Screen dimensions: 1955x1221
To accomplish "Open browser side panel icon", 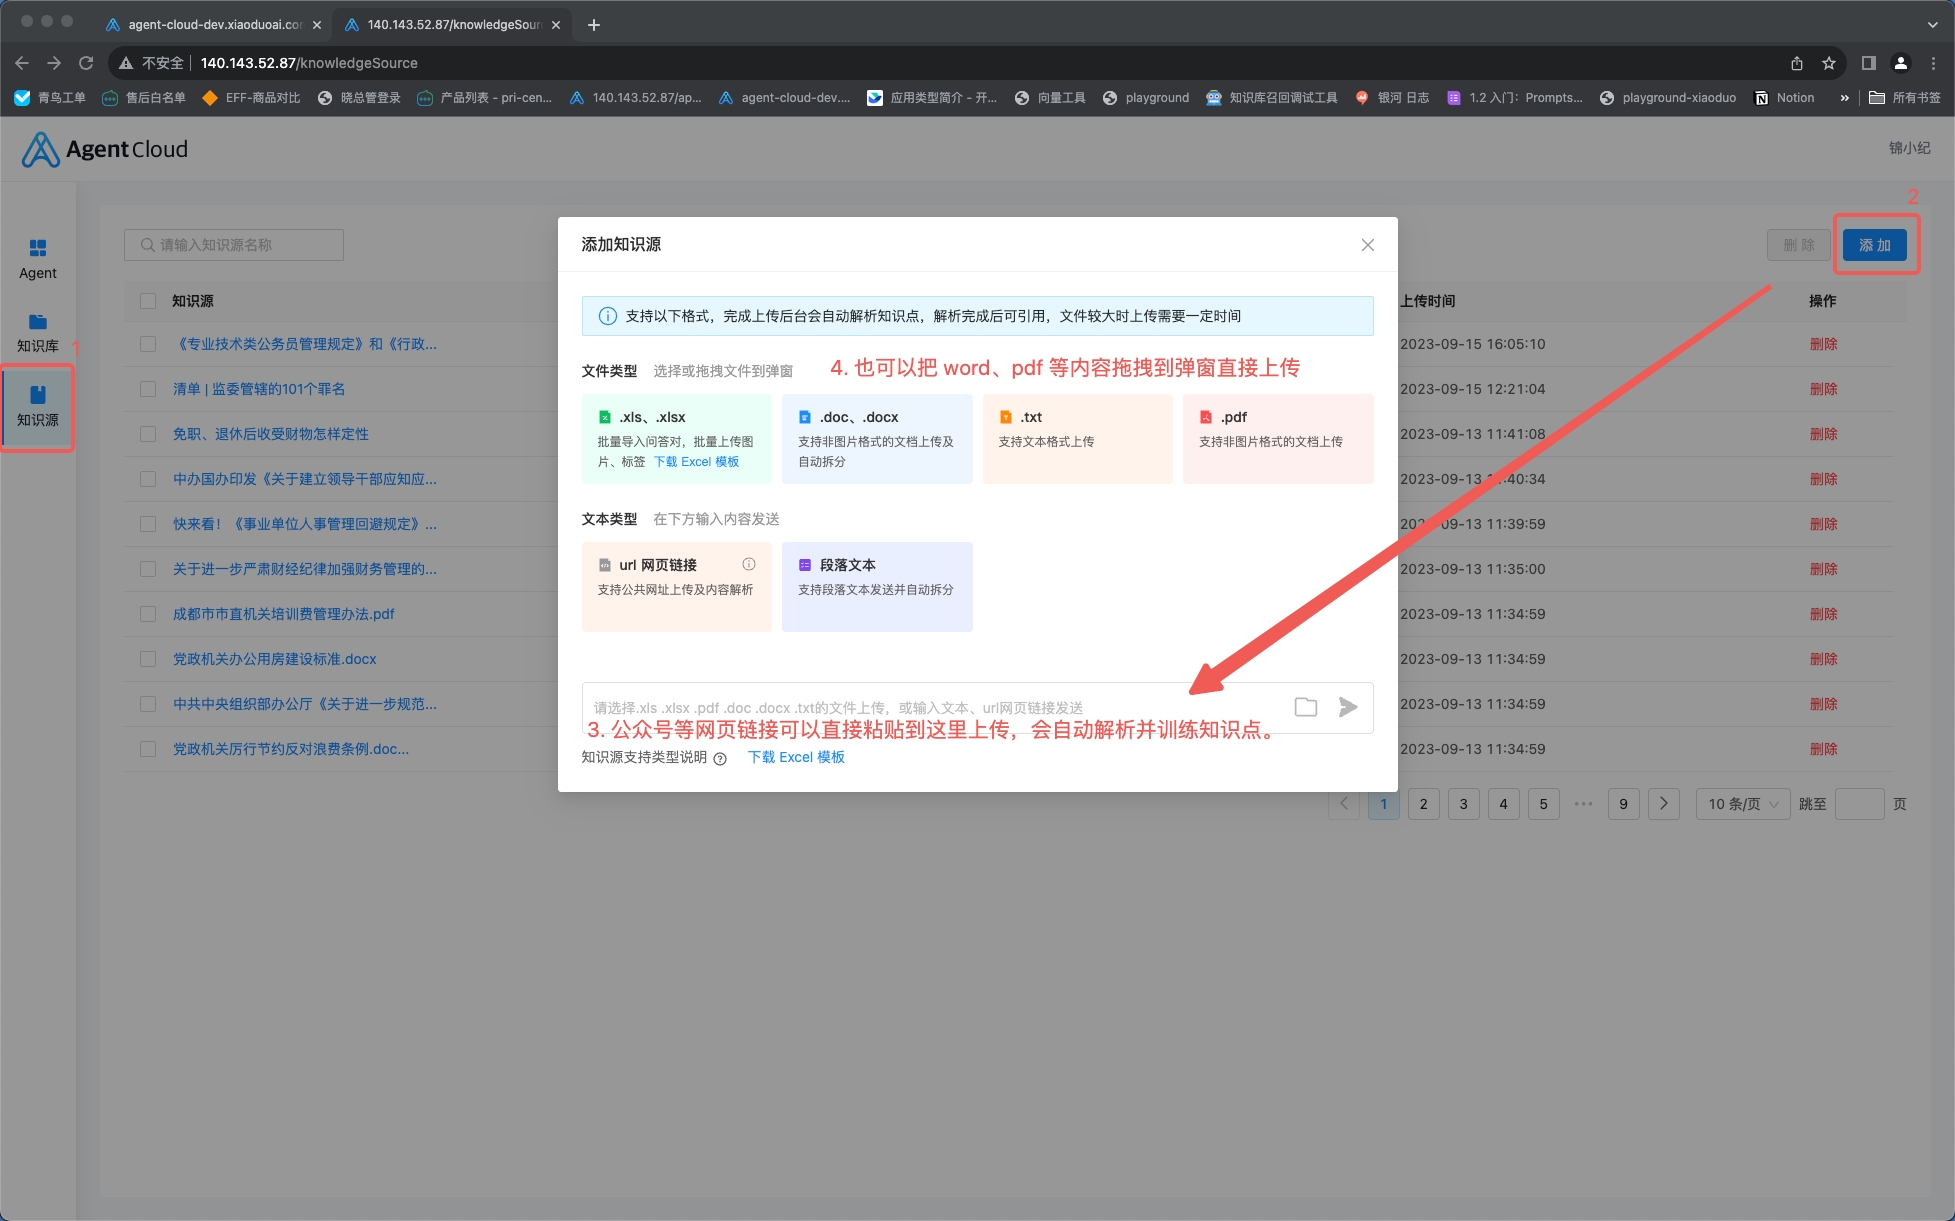I will [x=1868, y=63].
